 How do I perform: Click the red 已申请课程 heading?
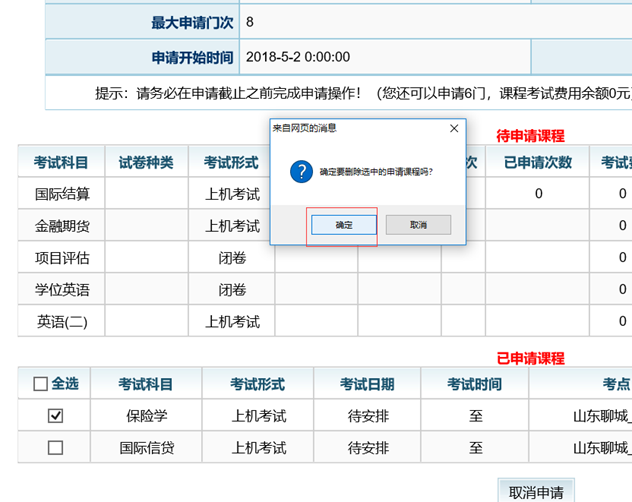click(530, 358)
